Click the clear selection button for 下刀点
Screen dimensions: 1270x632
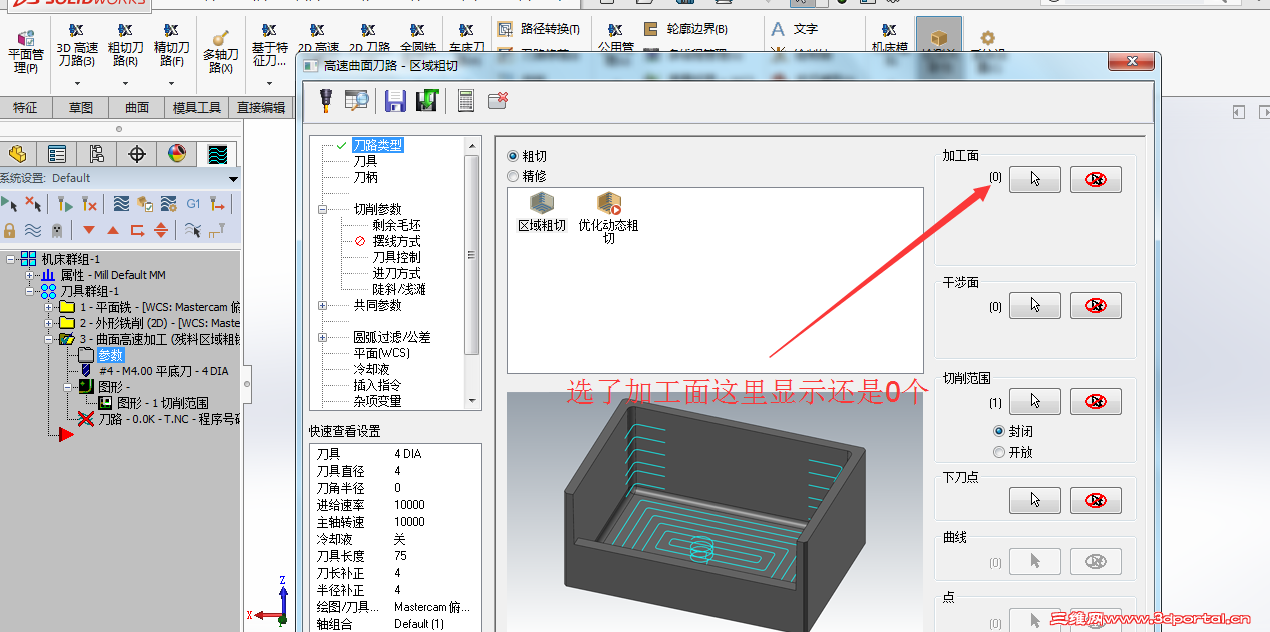click(x=1095, y=499)
